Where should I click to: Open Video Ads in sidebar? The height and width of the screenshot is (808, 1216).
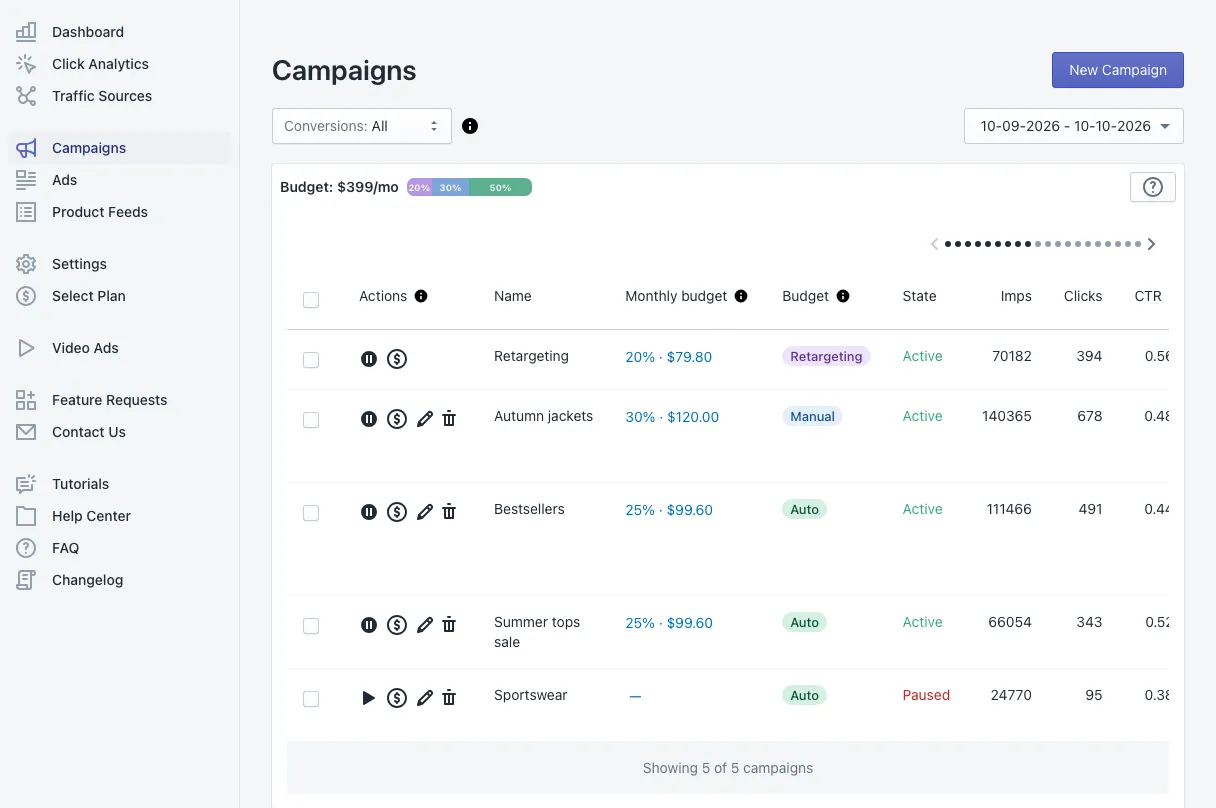tap(119, 348)
